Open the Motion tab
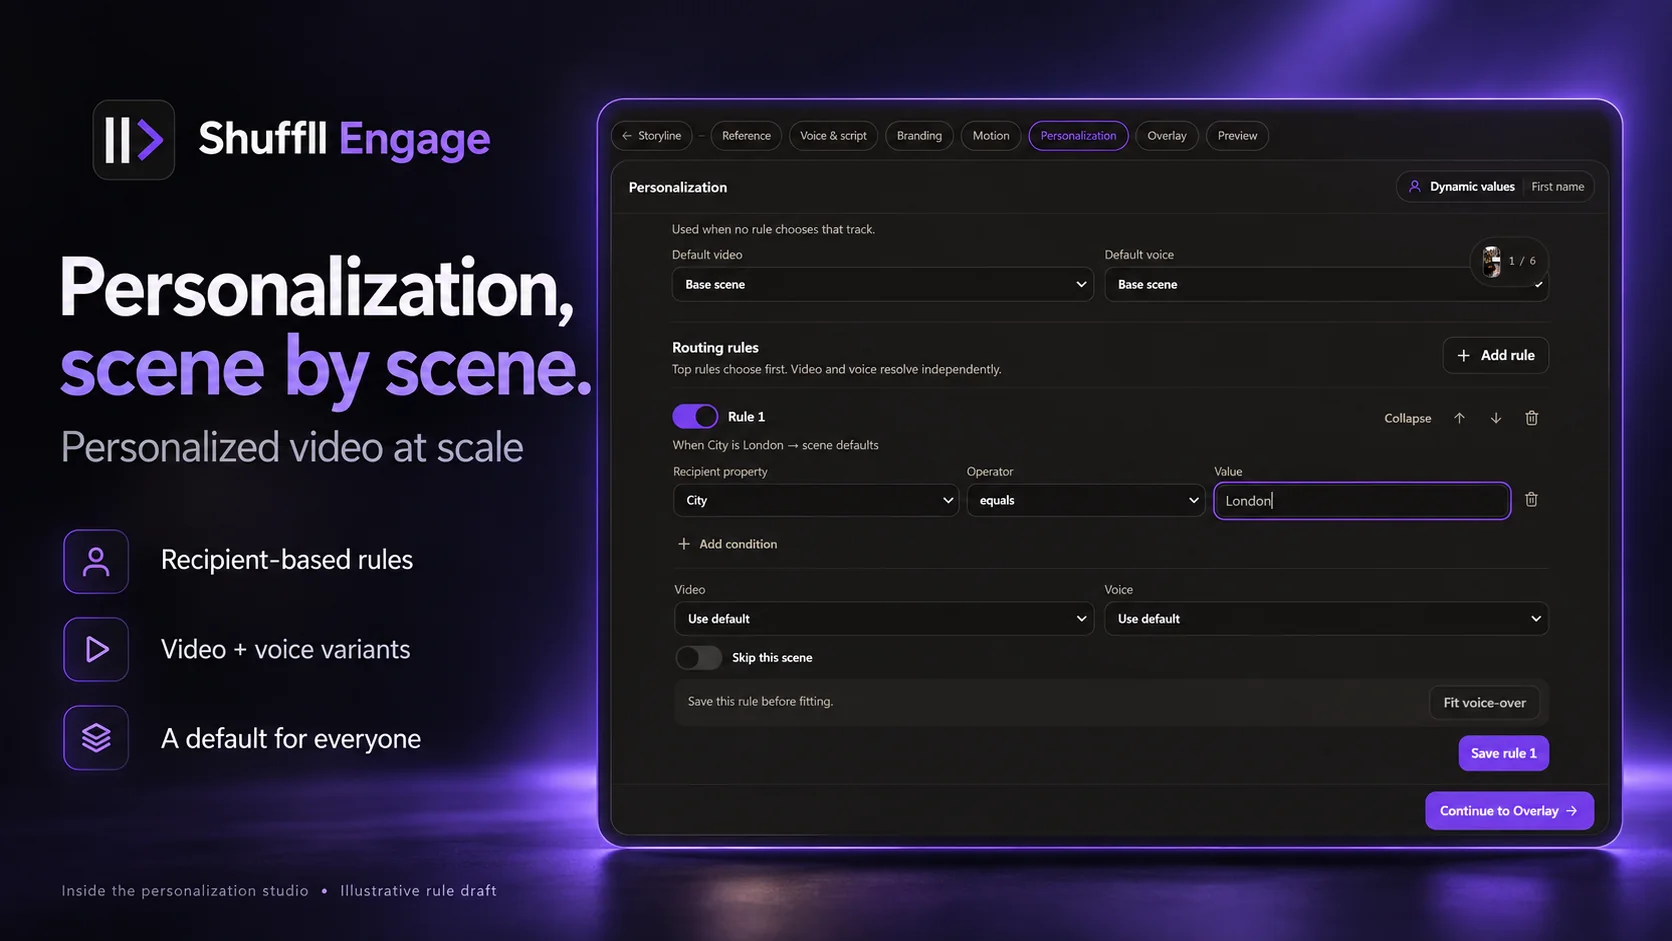Screen dimensions: 1672x941 tap(991, 136)
